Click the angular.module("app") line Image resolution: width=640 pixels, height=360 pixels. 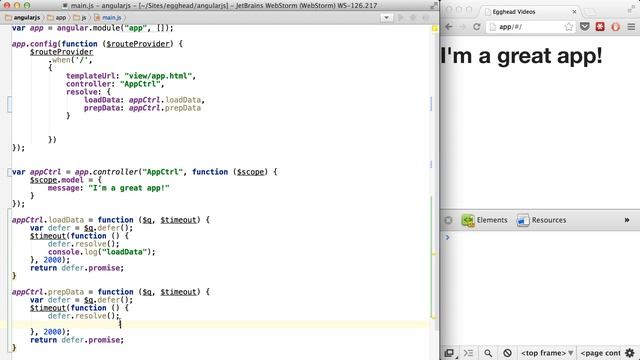click(x=93, y=28)
